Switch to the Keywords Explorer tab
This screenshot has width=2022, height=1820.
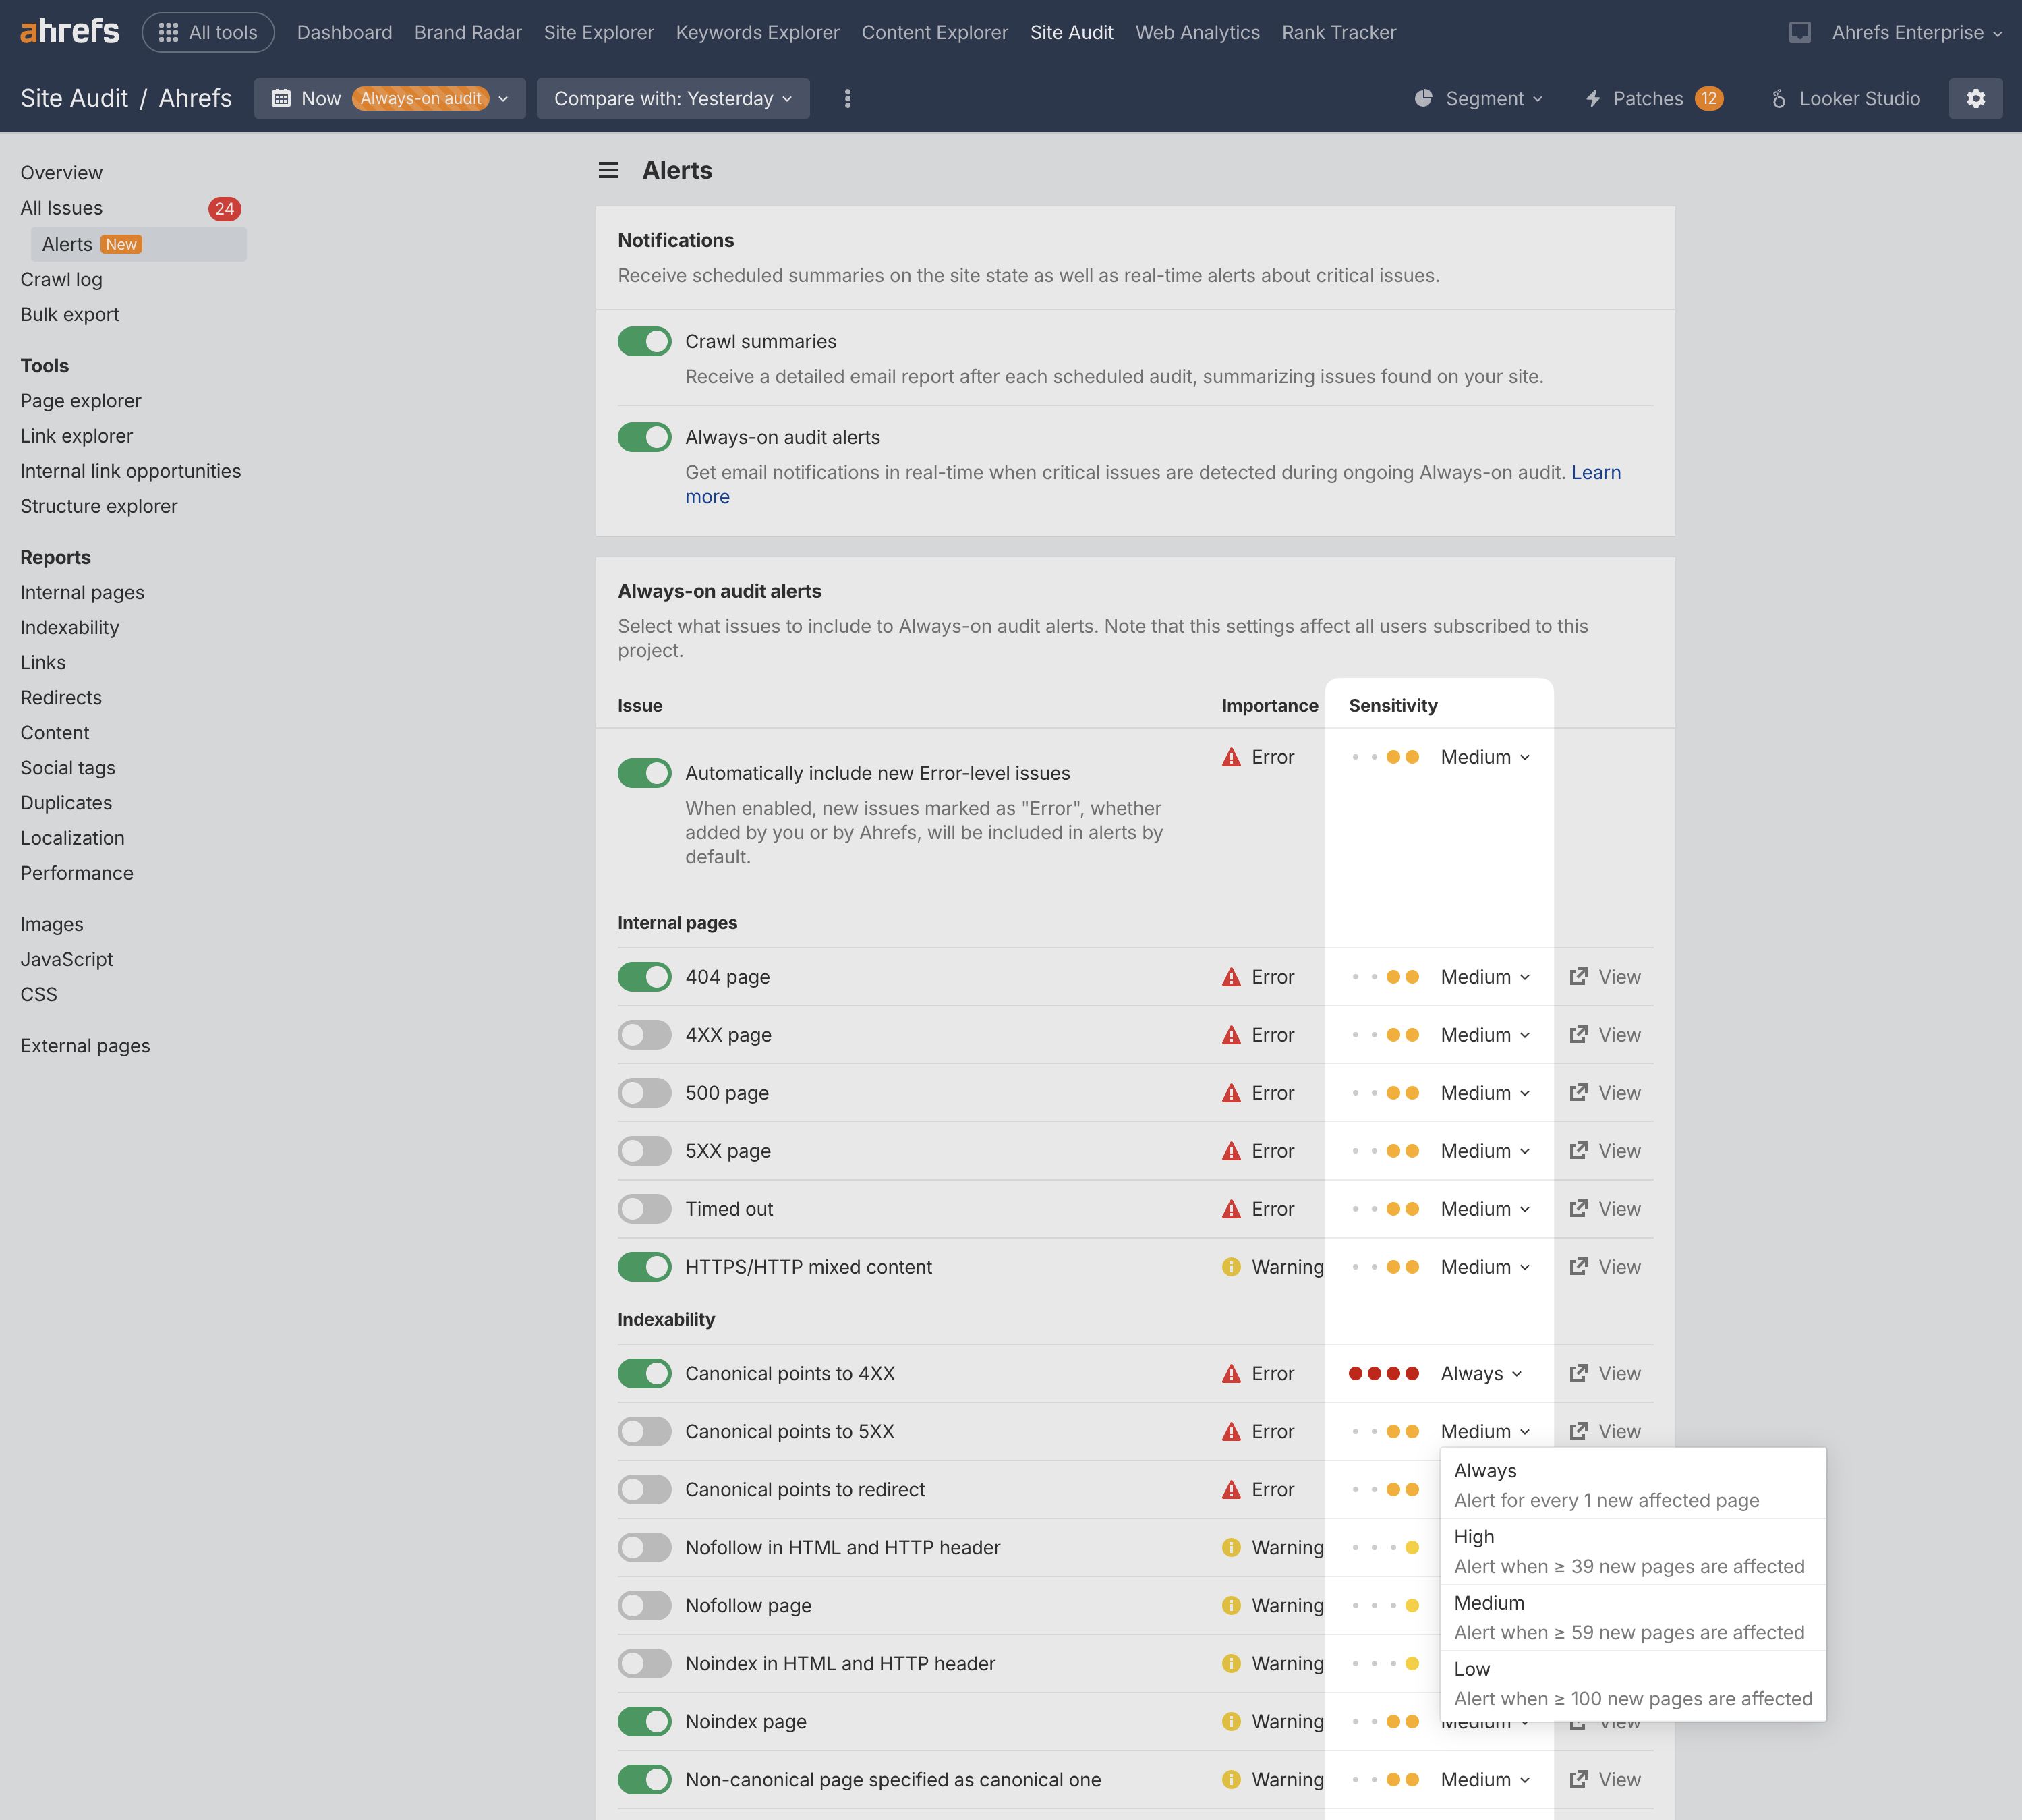coord(757,32)
